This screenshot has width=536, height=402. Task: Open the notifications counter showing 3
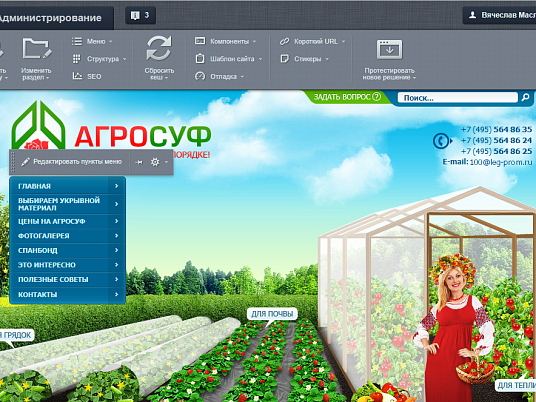pos(140,15)
